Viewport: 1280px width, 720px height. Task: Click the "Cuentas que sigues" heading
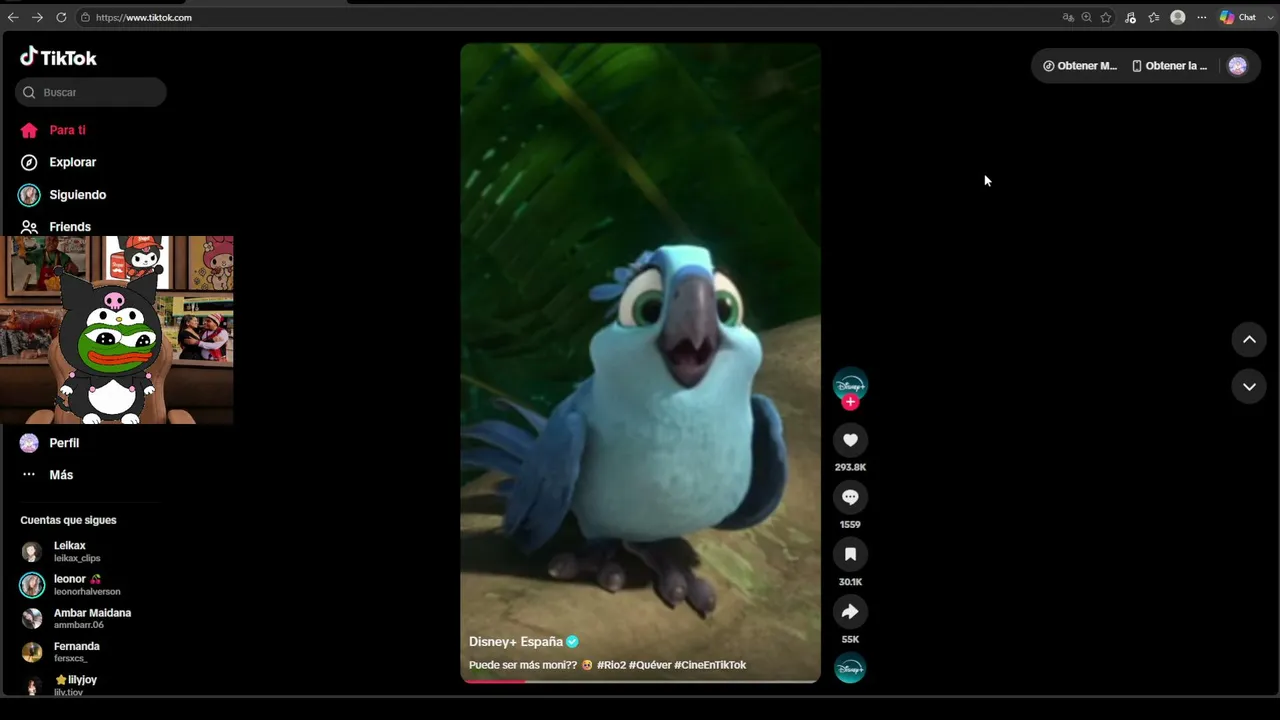point(68,520)
